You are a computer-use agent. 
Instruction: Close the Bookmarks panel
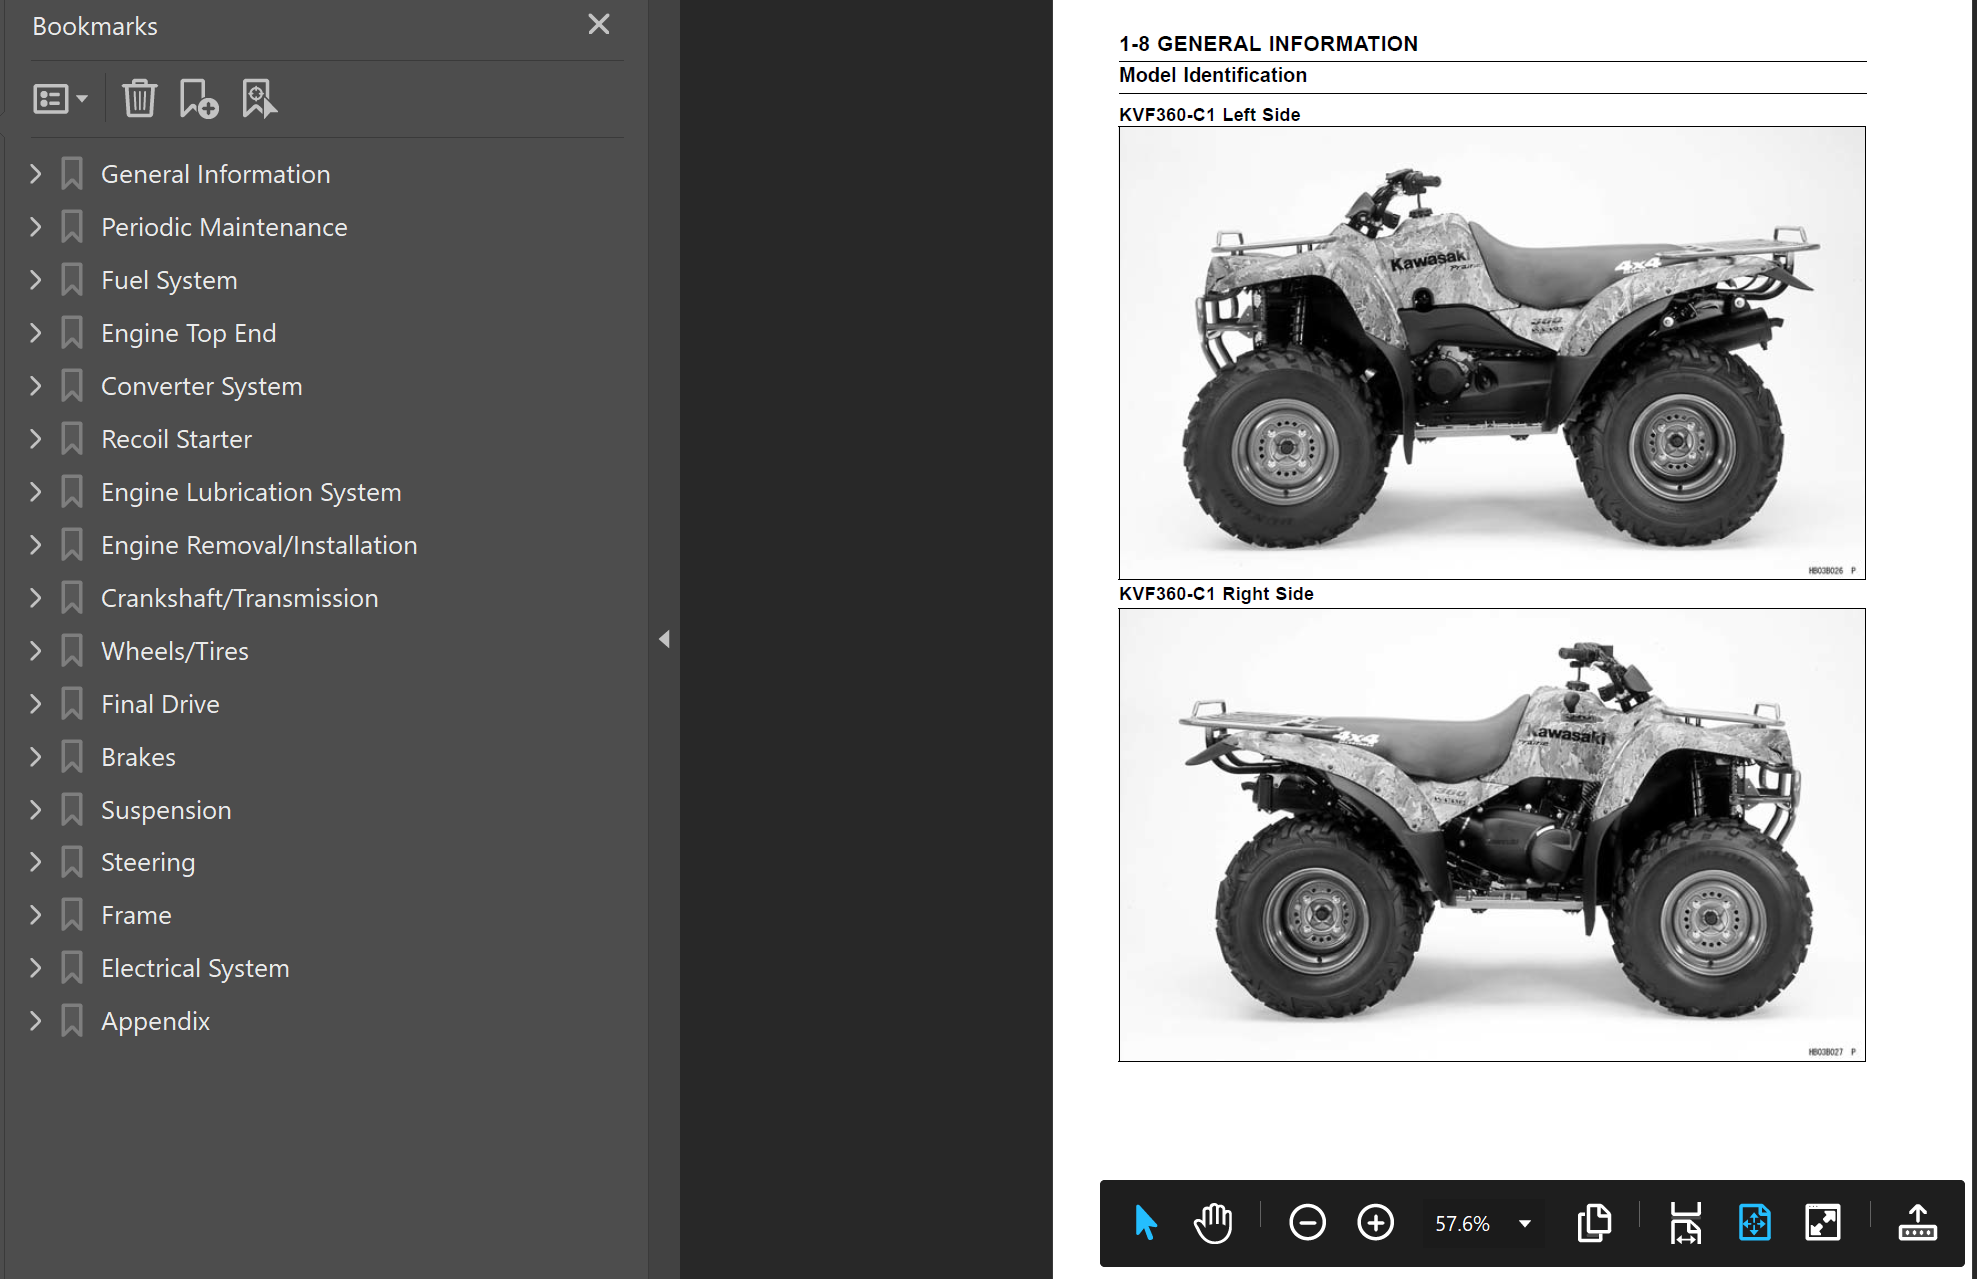(598, 24)
